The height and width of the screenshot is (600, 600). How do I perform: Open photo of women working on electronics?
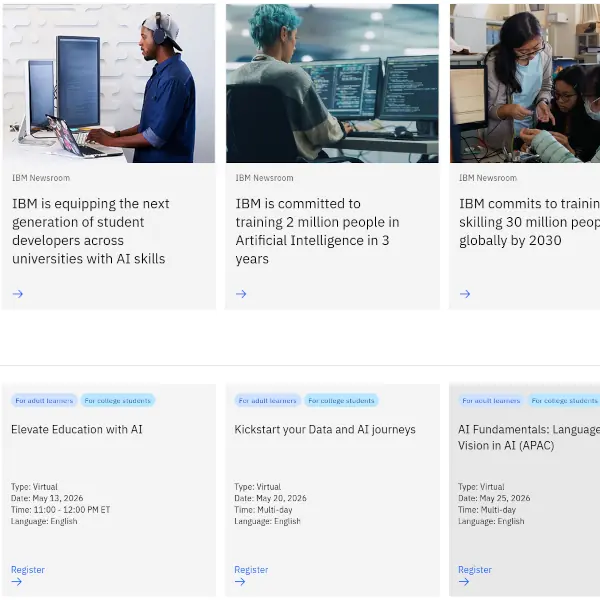[x=525, y=83]
